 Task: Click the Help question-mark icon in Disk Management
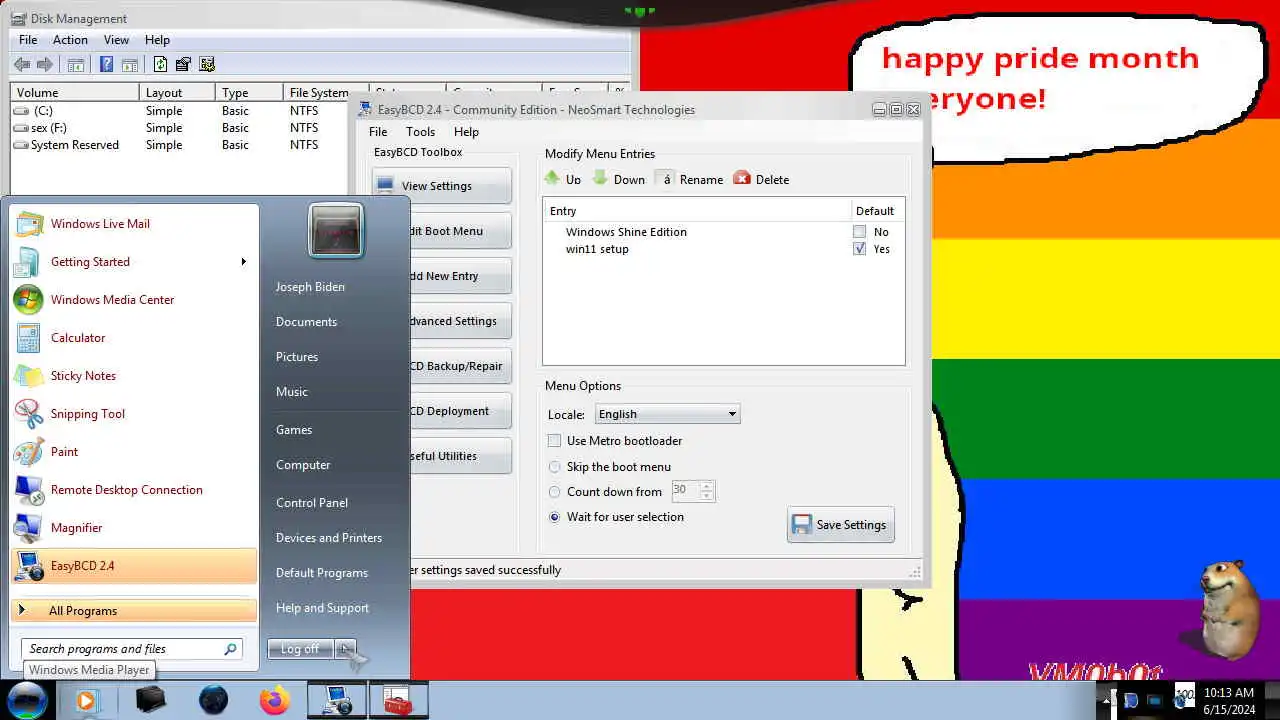tap(106, 65)
